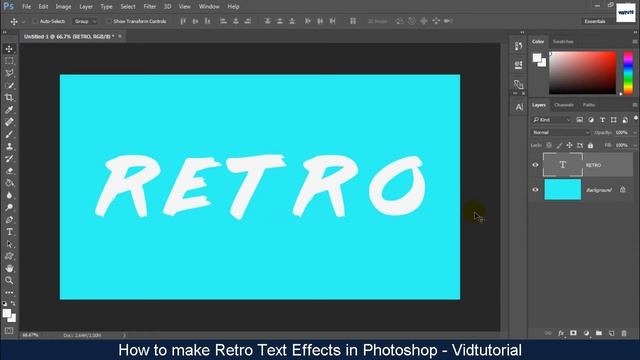The image size is (640, 360).
Task: Click the hue spectrum slider bar
Action: point(628,73)
